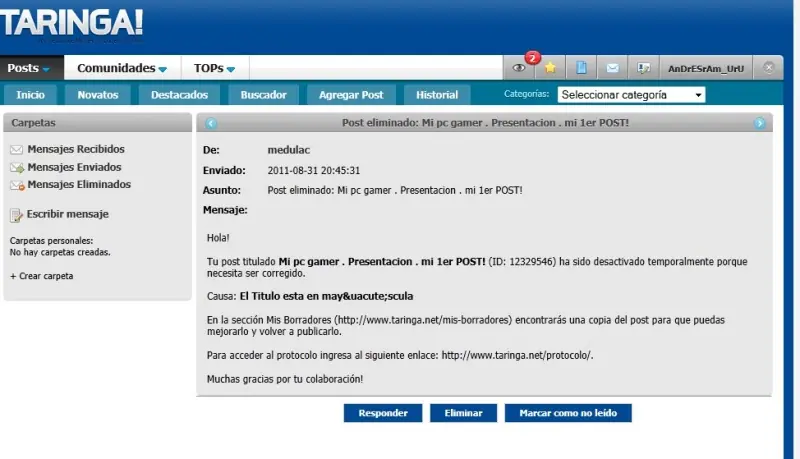800x459 pixels.
Task: Open the AnDrEsrAm_UrU username menu
Action: (706, 68)
